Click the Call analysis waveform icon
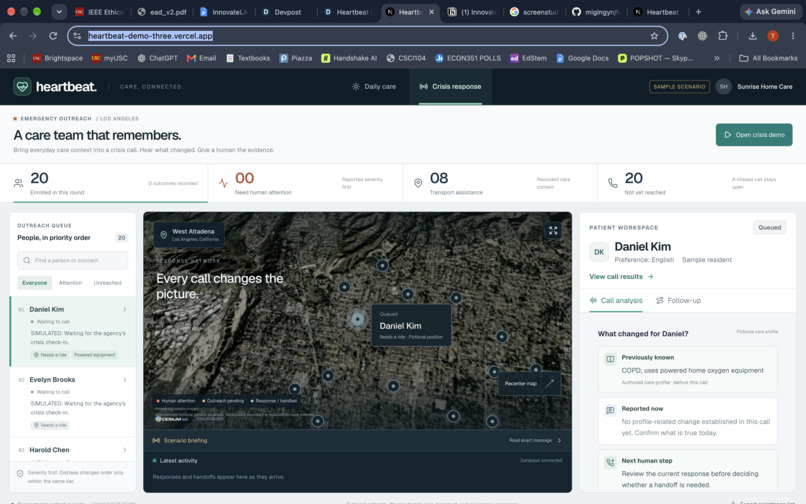 [593, 300]
